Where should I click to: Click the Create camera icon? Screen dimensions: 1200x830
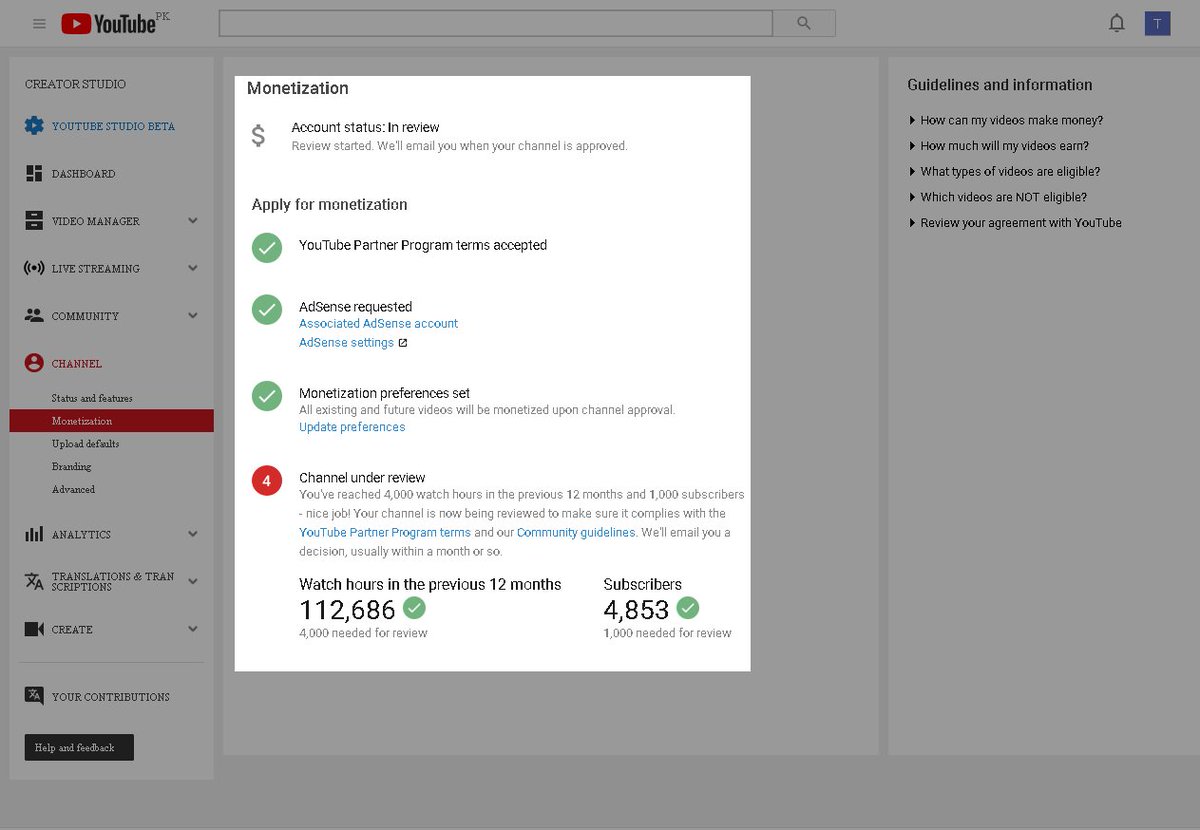(34, 629)
